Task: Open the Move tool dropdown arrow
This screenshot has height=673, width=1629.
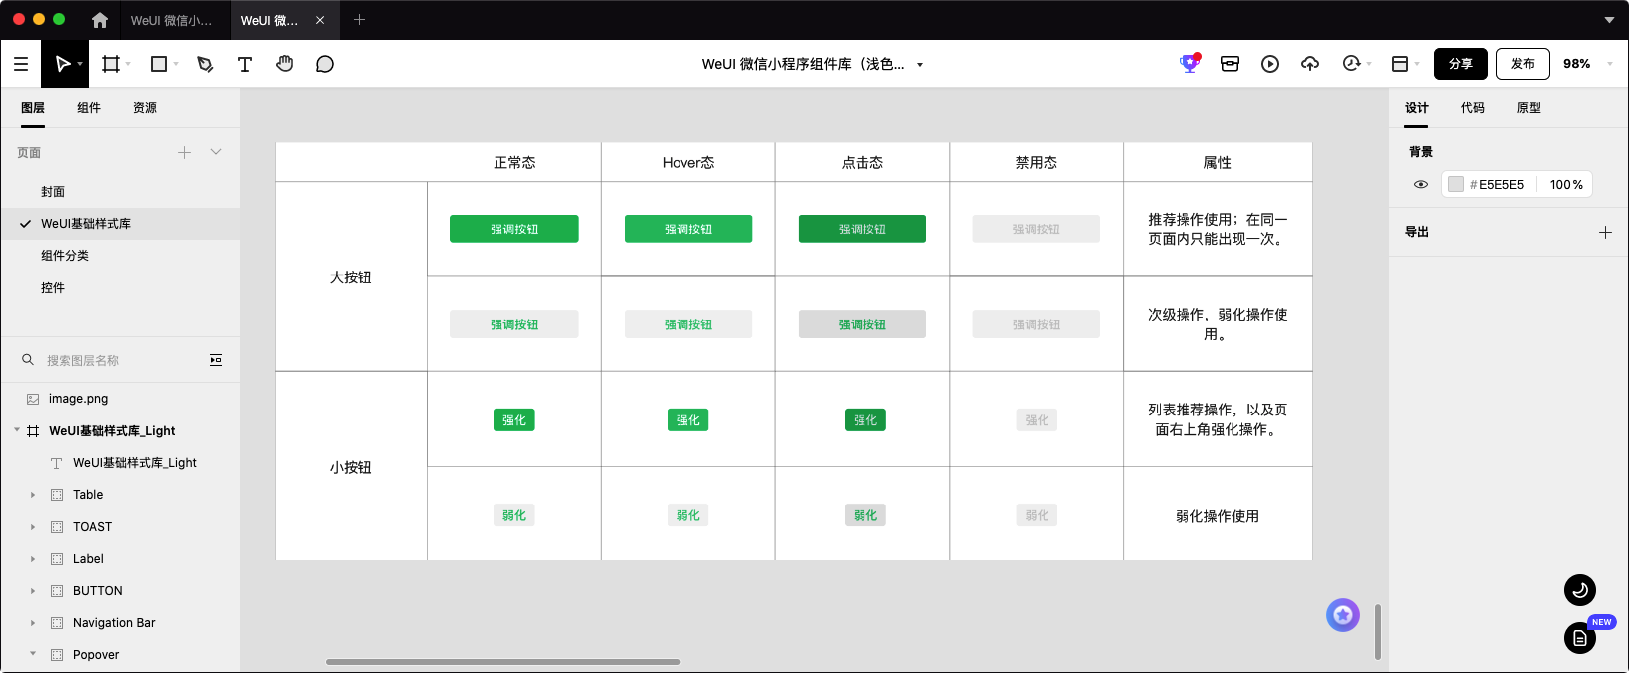Action: point(80,64)
